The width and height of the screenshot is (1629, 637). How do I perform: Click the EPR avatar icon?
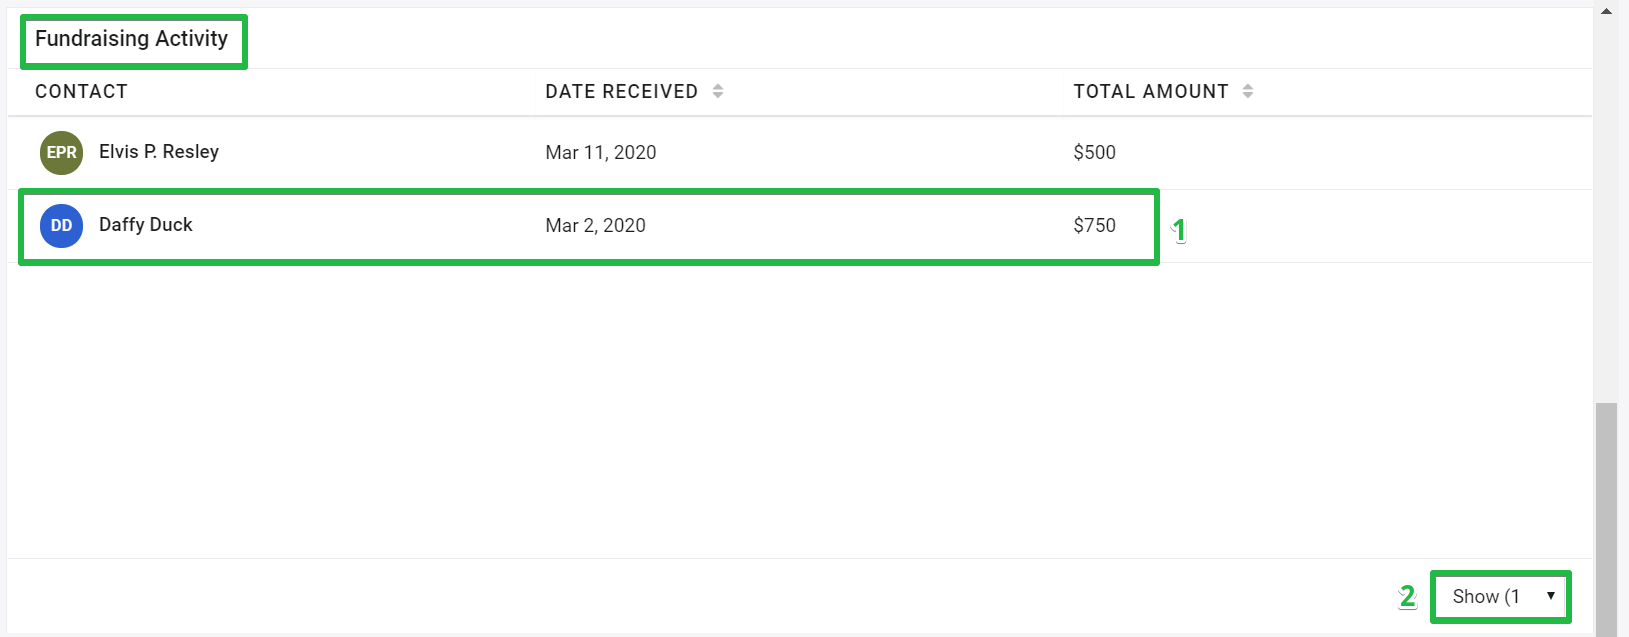coord(61,153)
